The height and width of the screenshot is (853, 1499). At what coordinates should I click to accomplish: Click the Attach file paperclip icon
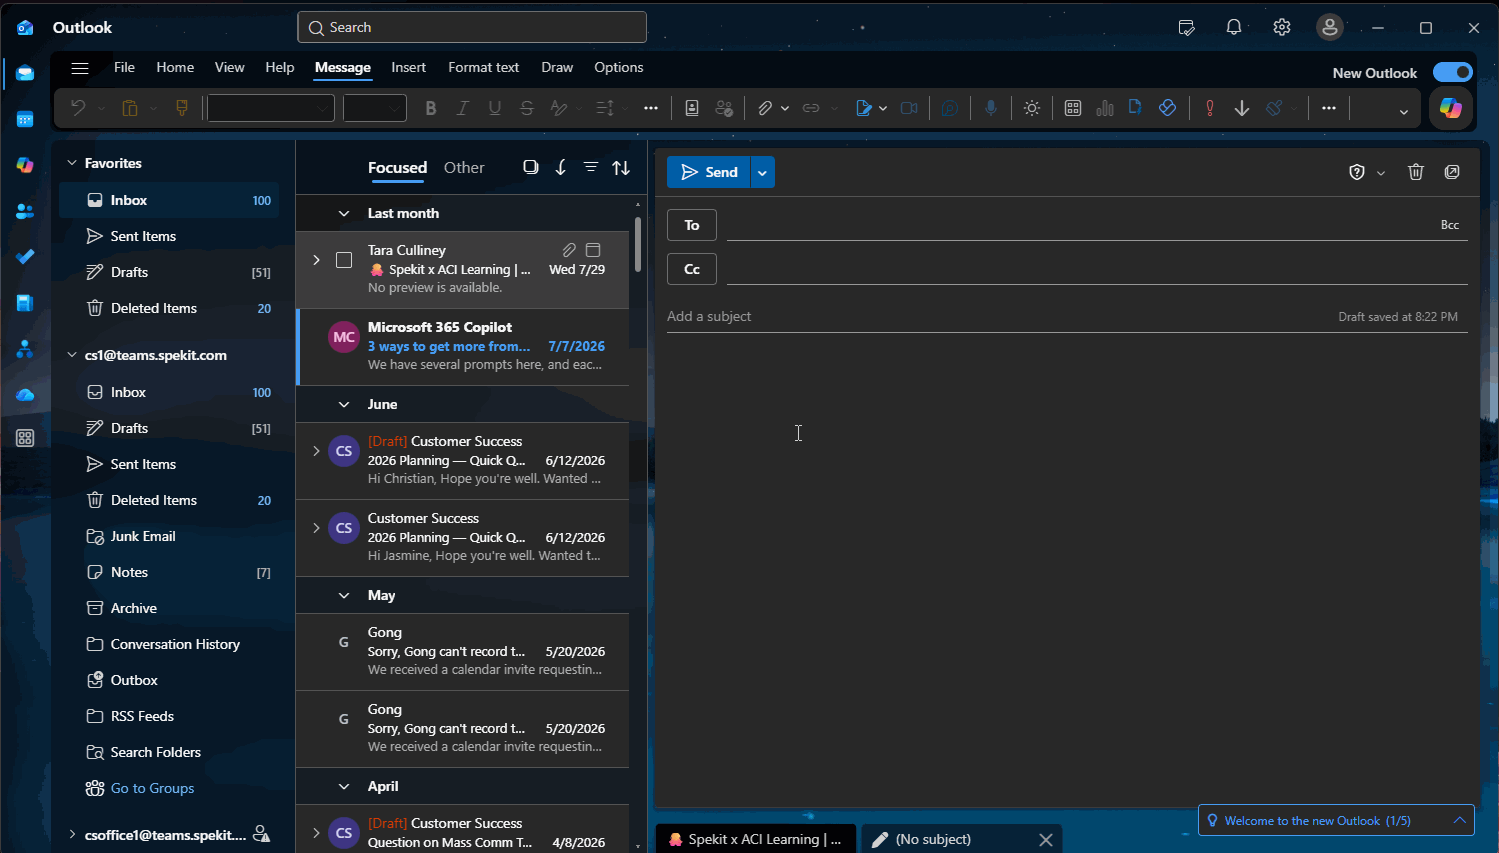click(x=765, y=108)
